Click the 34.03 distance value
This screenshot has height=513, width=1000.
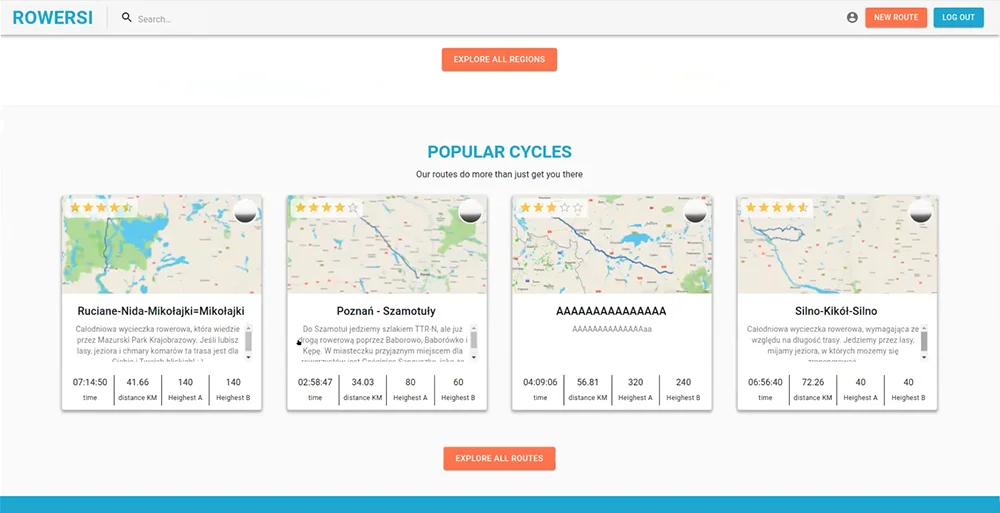[x=363, y=382]
